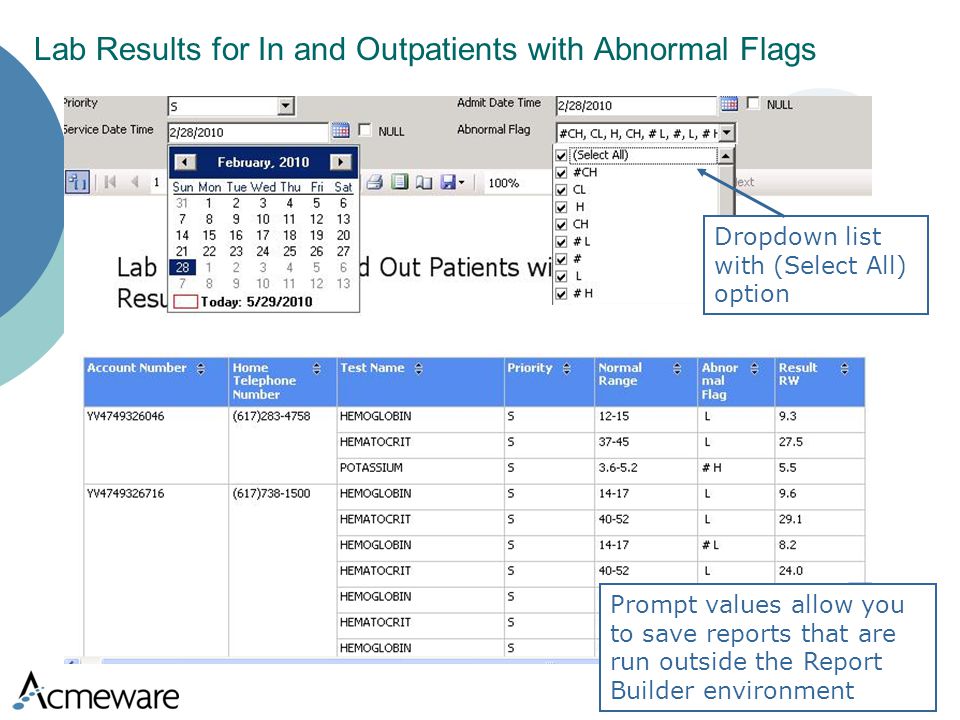Click phone number (617)738-1500
Screen dimensions: 960x720
coord(271,493)
